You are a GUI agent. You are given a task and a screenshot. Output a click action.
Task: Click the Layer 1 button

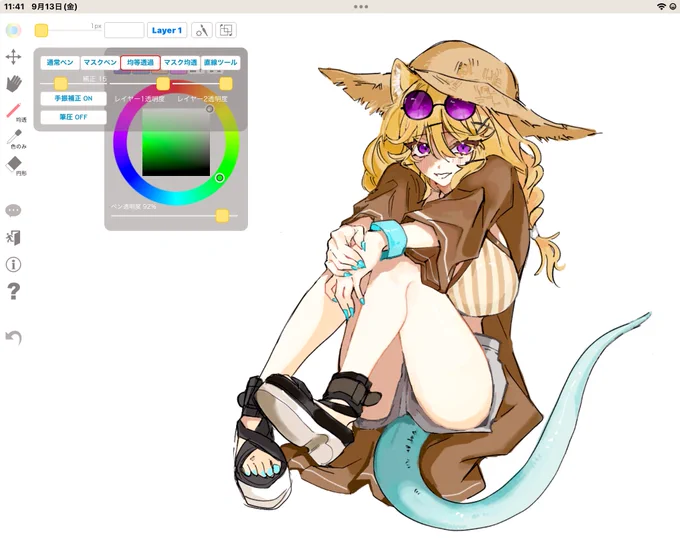coord(167,30)
